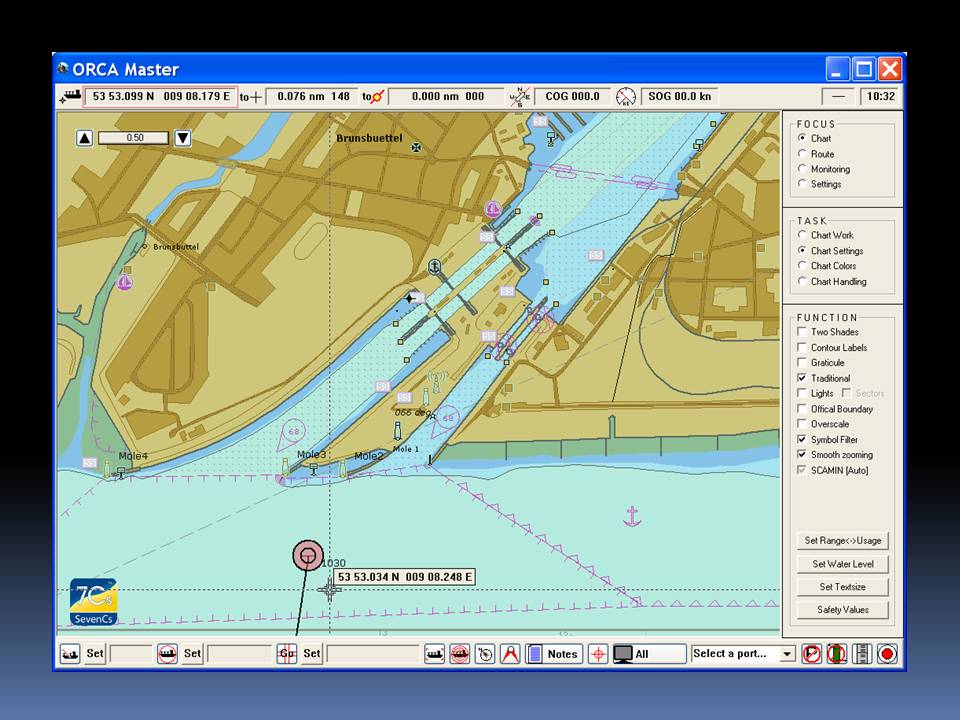Click the ORCA Master title bar icon
This screenshot has width=960, height=720.
(62, 69)
